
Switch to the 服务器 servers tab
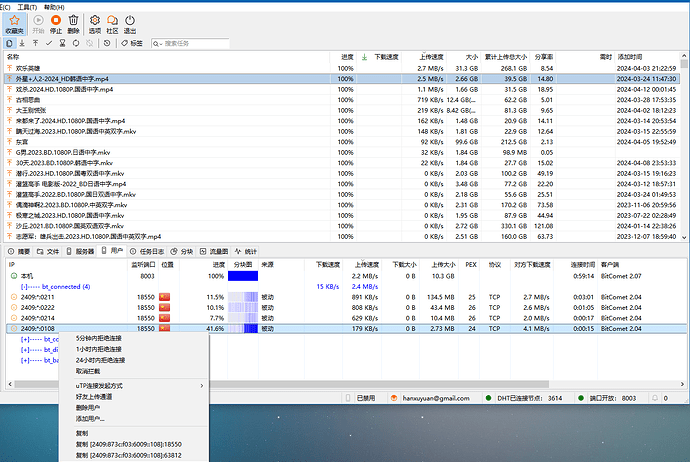(80, 251)
